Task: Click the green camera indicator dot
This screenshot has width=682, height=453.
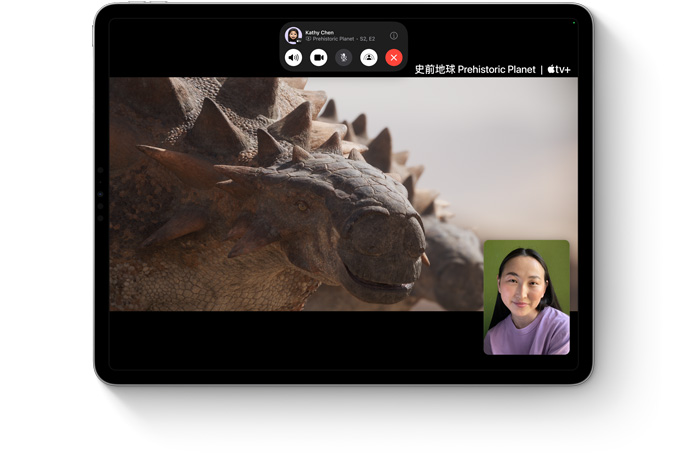Action: 574,23
